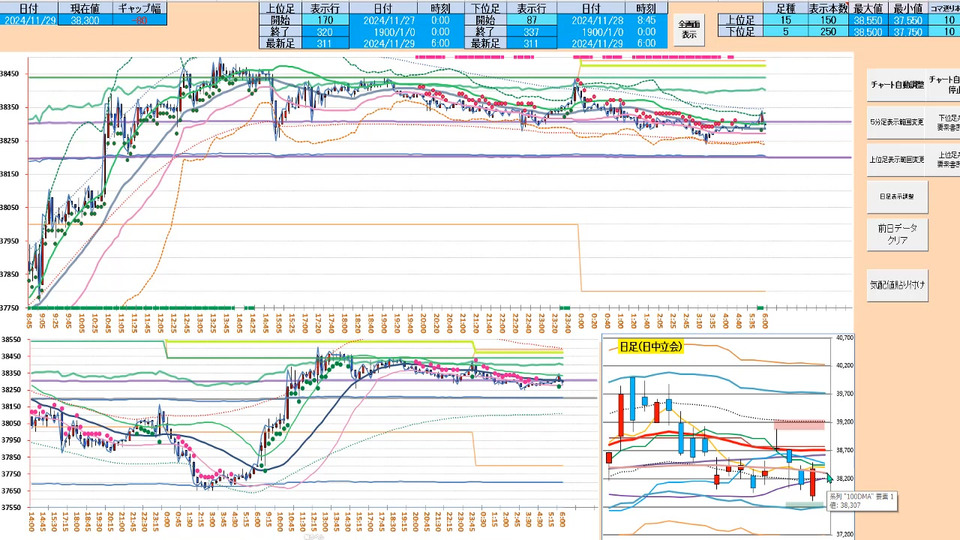This screenshot has width=960, height=540.
Task: Clear data with 前日データクリア button
Action: click(898, 234)
